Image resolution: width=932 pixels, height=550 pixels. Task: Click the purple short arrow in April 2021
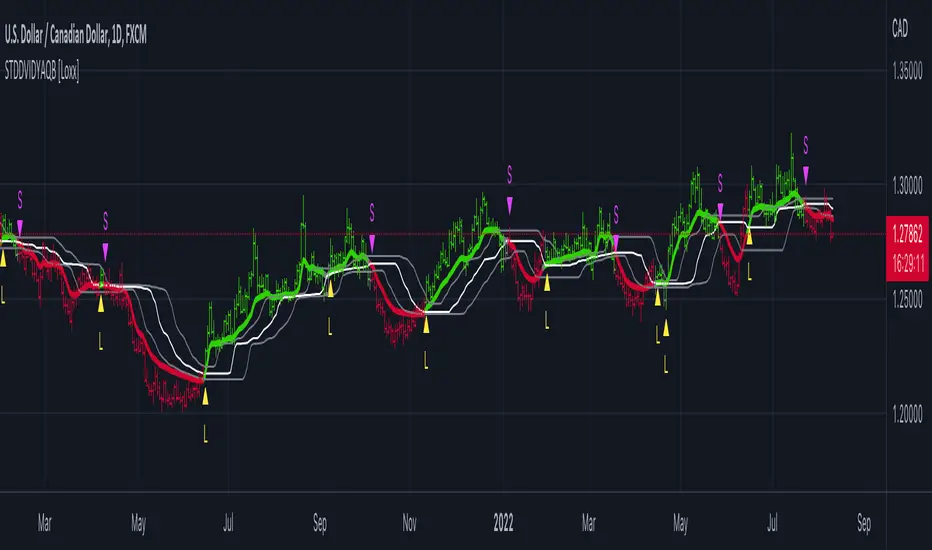(x=105, y=252)
